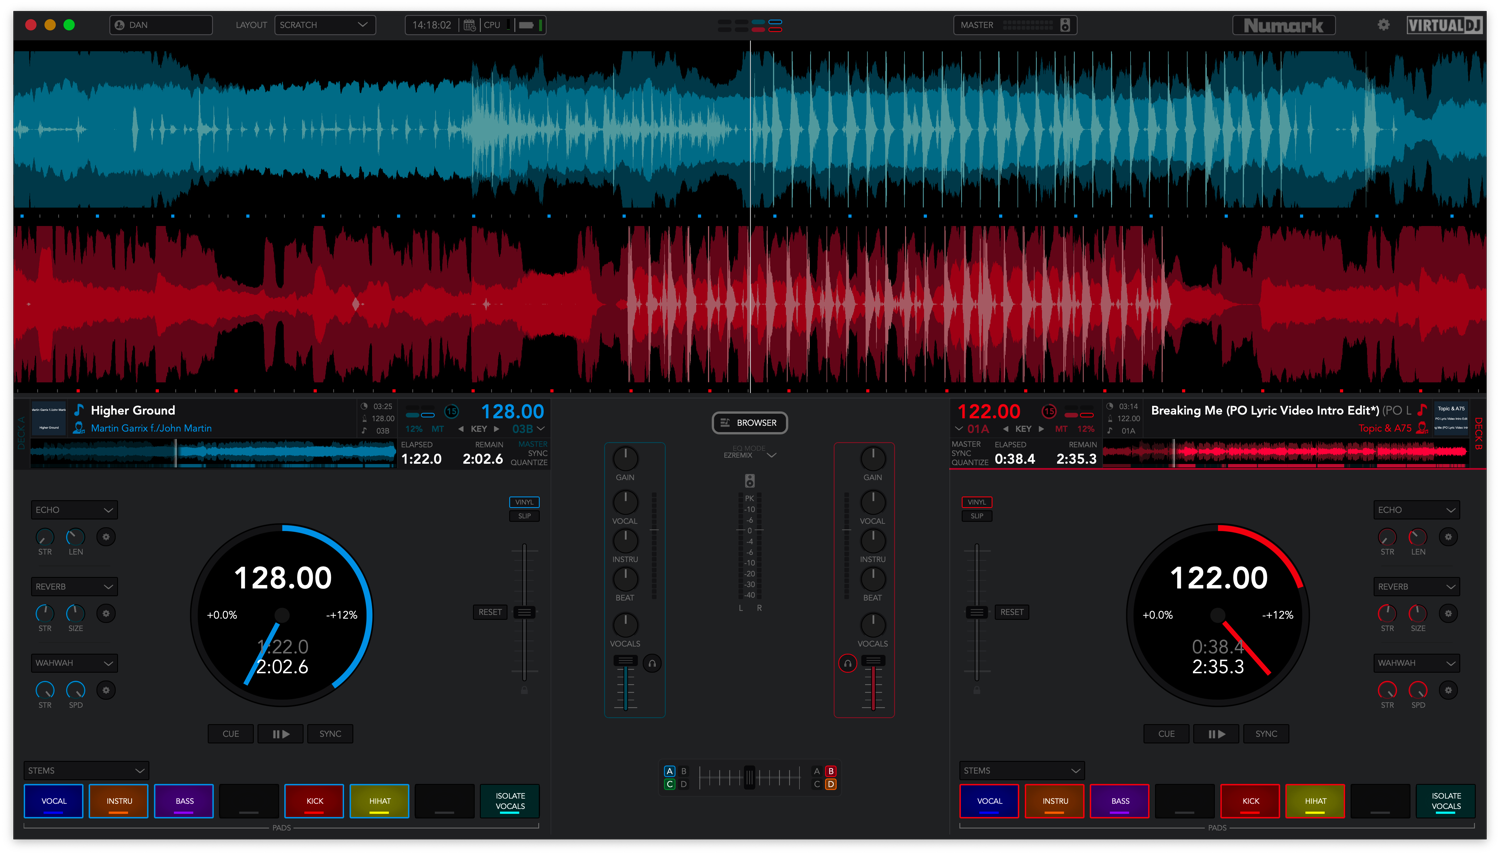Assign crossfader left side to deck A

670,771
